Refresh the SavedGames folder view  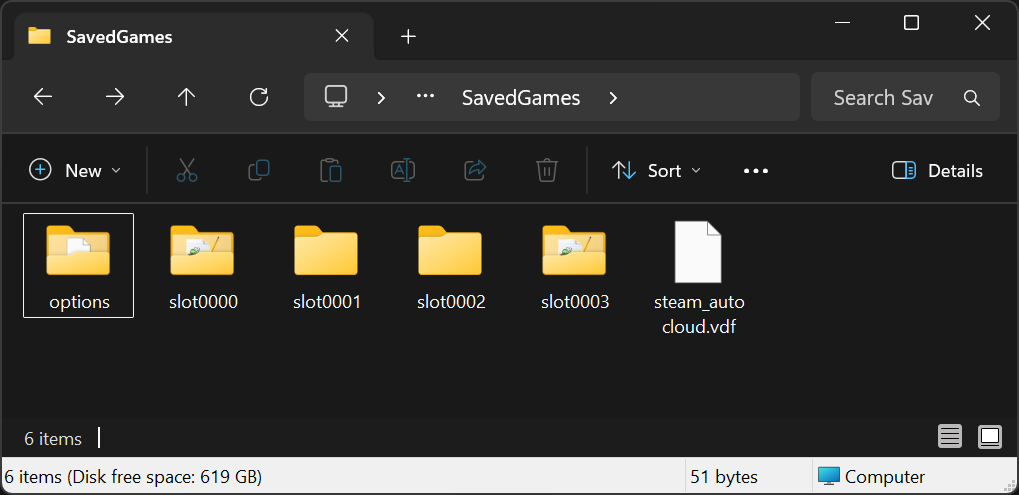(x=259, y=97)
